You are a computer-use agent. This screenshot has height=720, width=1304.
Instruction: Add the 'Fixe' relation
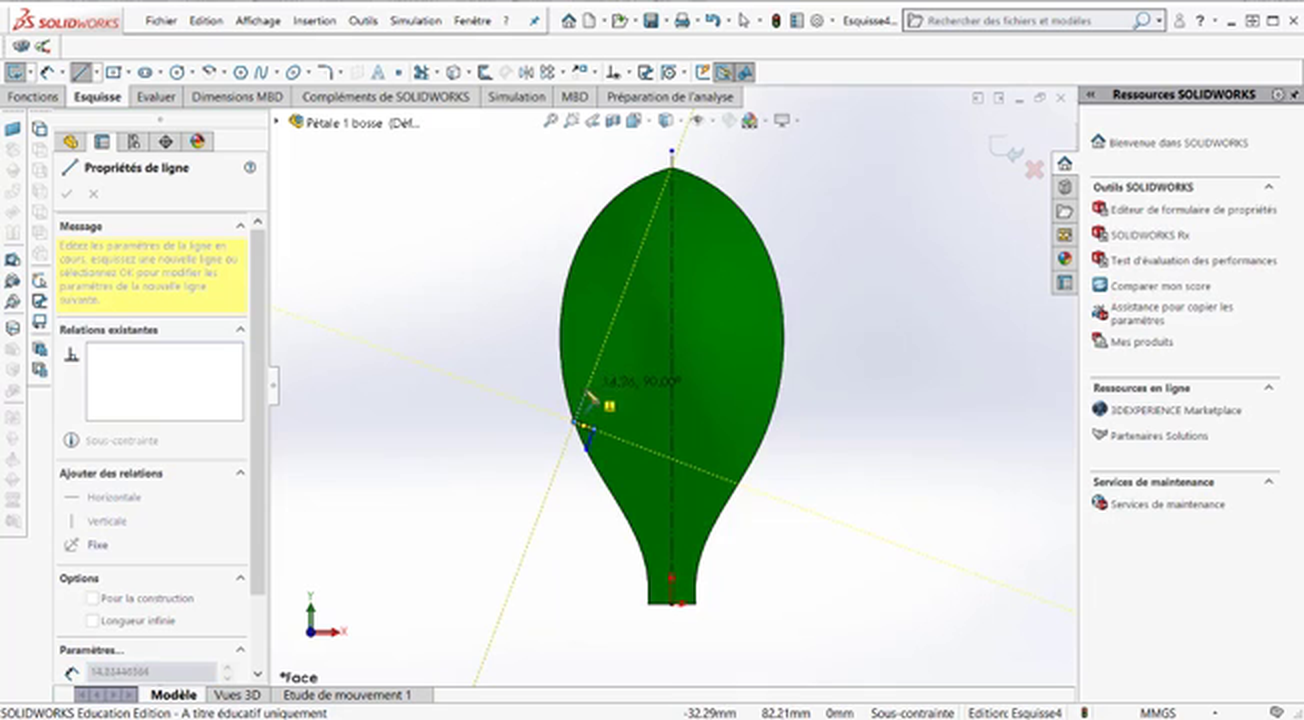97,545
